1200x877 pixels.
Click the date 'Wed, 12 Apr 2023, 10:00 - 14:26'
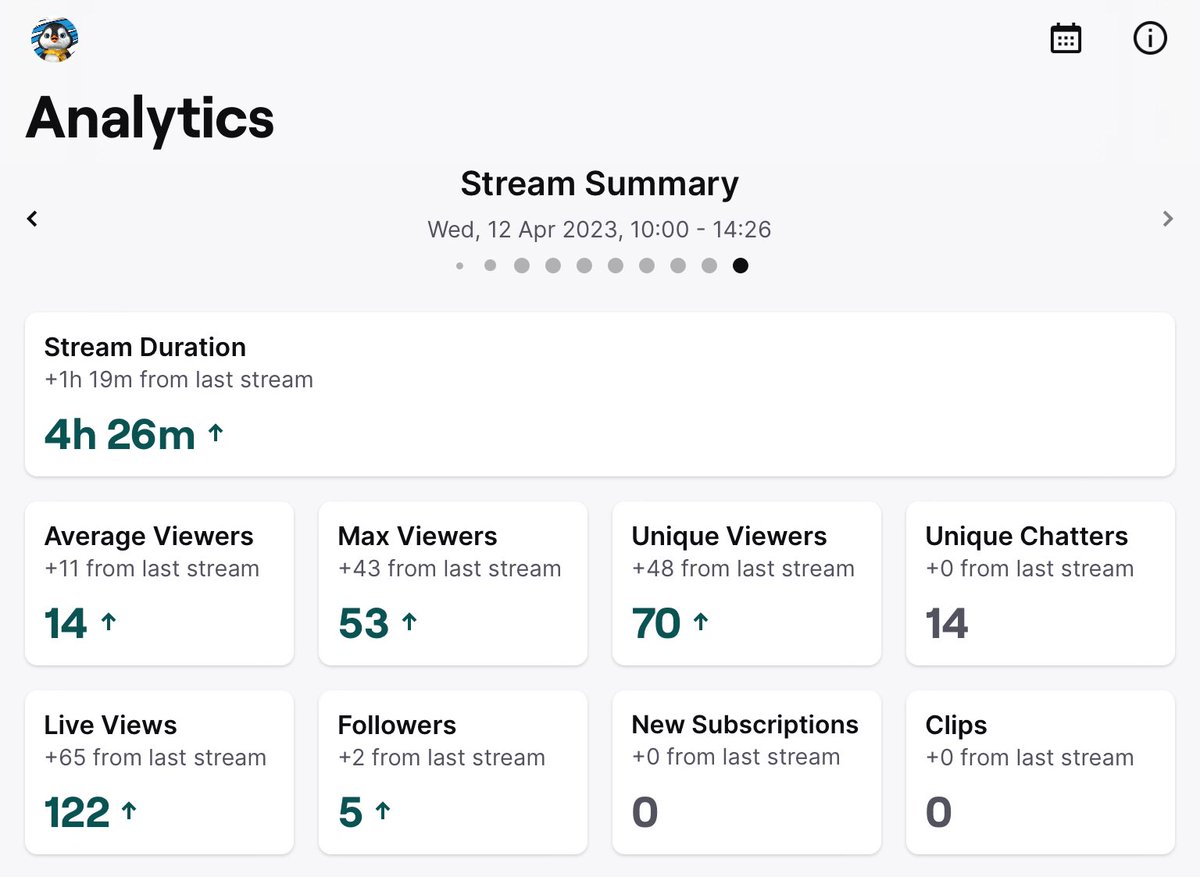[x=600, y=229]
